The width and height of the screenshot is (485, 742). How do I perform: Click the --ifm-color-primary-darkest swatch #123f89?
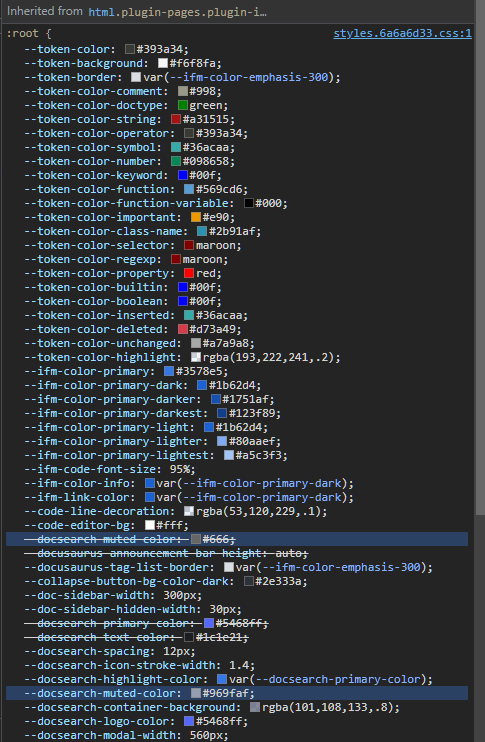(x=222, y=413)
